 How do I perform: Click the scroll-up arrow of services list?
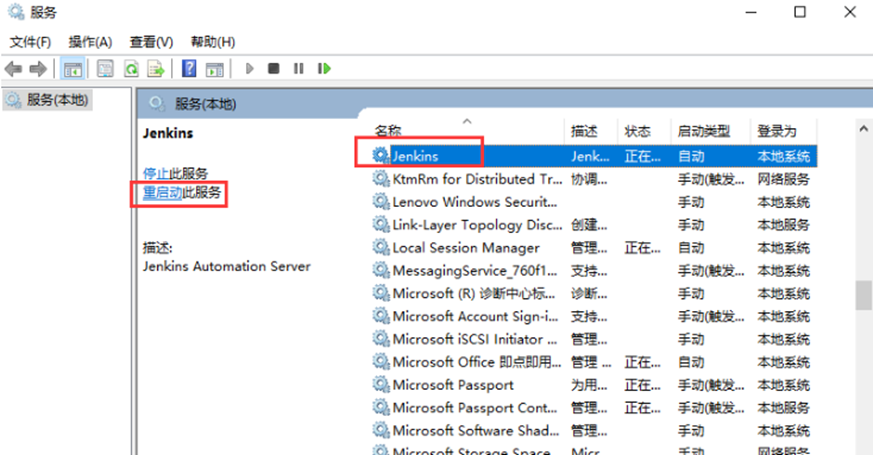click(864, 129)
